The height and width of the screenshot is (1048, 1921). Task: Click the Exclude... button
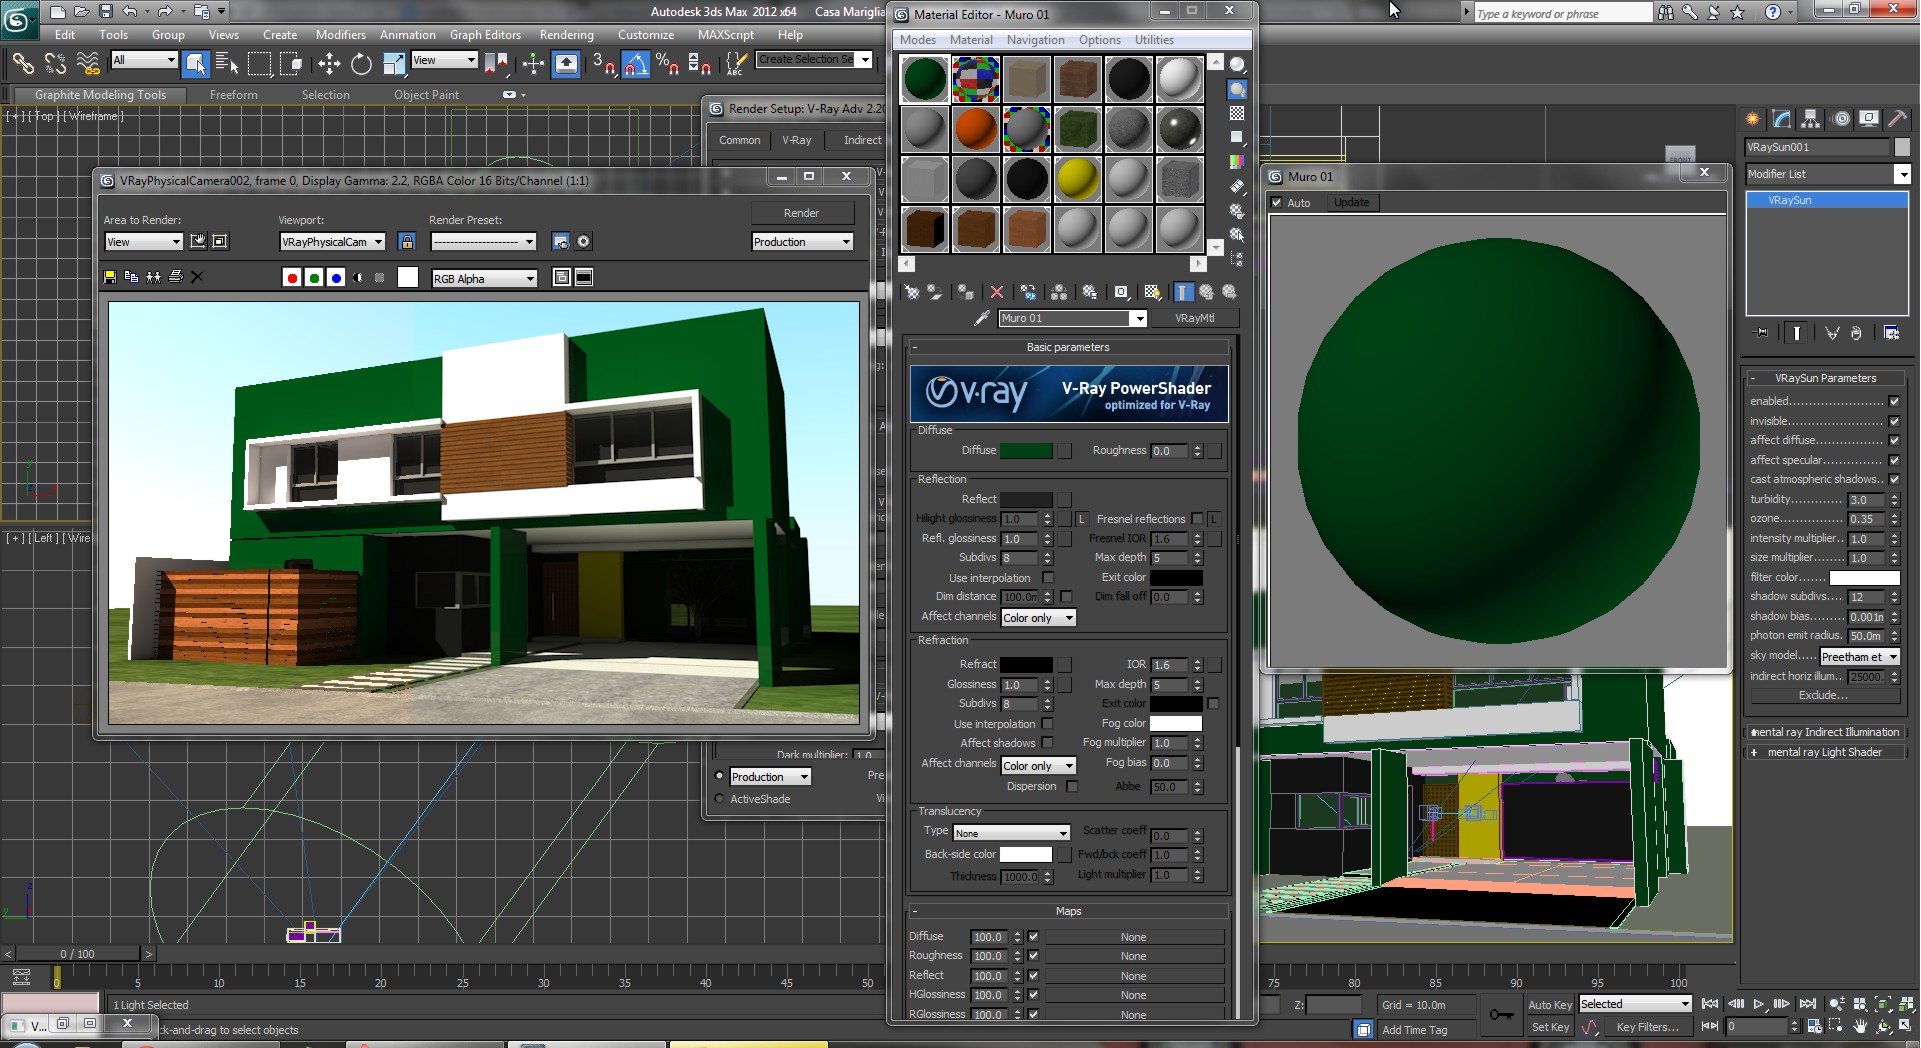(1823, 696)
